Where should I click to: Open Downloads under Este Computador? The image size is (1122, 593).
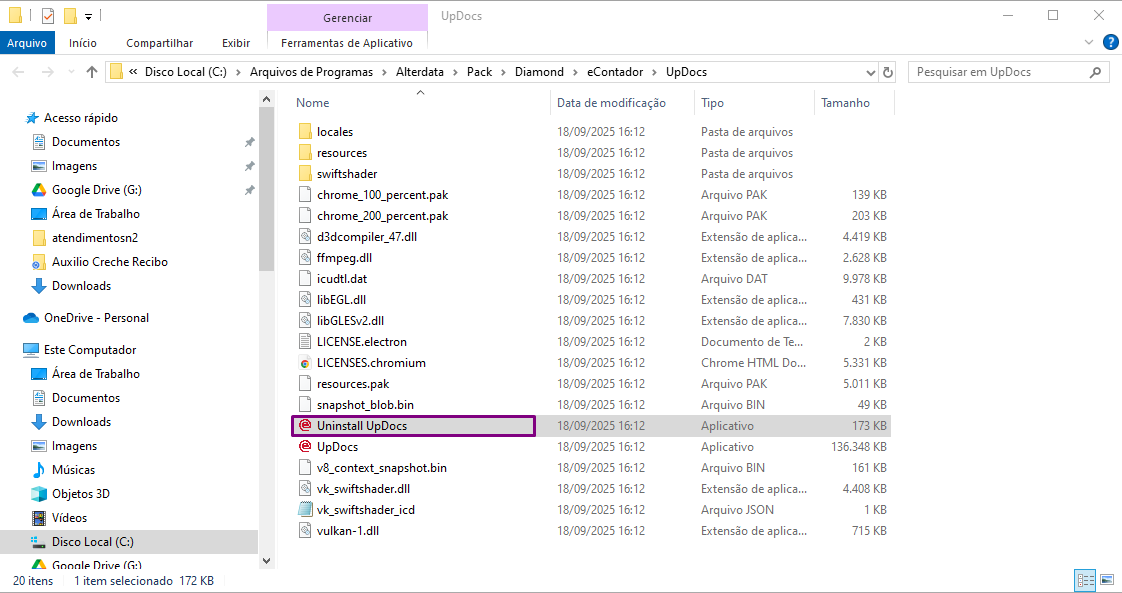tap(82, 422)
